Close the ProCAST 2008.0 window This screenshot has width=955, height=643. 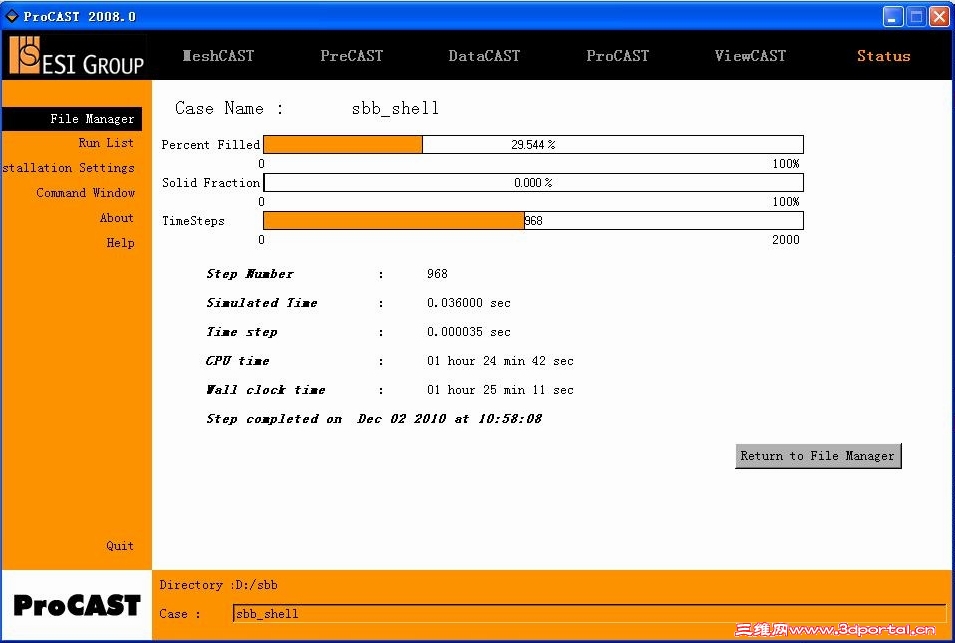point(939,16)
